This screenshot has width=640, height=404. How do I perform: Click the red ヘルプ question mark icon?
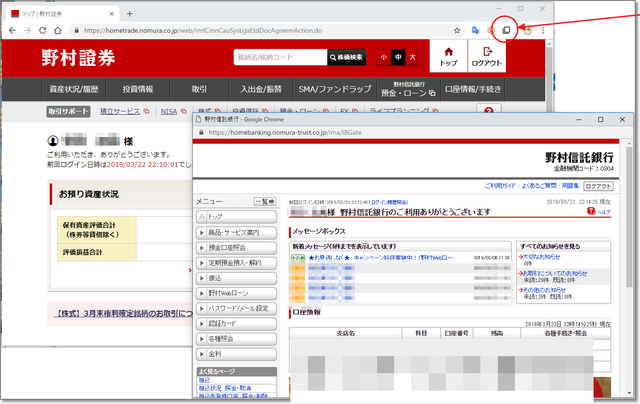590,211
